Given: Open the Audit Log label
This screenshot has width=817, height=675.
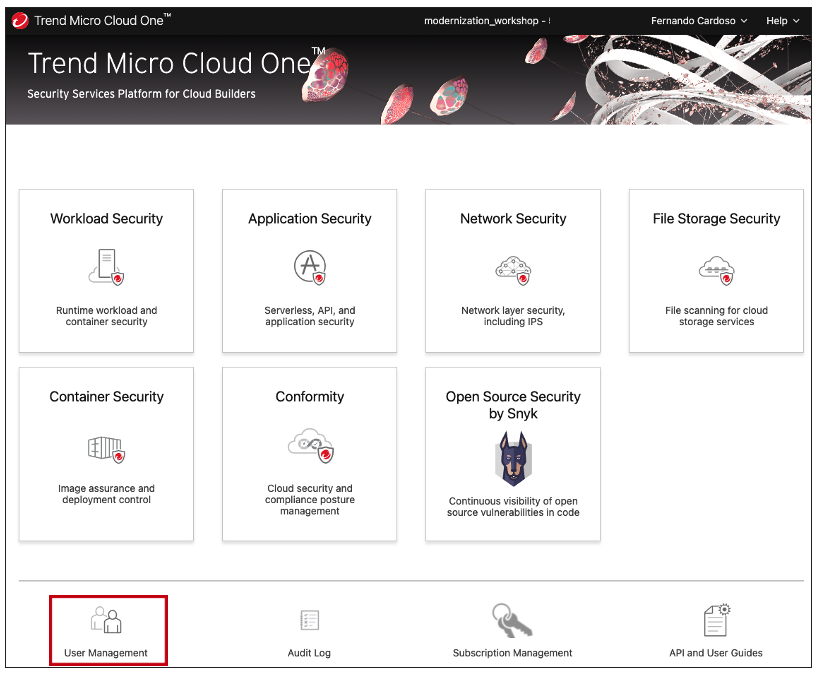Looking at the screenshot, I should (309, 653).
